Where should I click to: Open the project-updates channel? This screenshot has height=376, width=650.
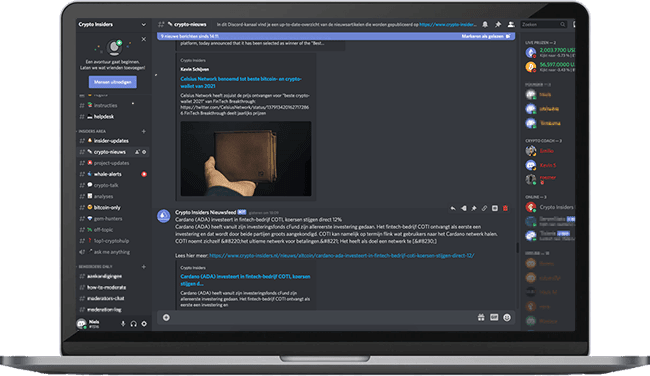point(112,163)
